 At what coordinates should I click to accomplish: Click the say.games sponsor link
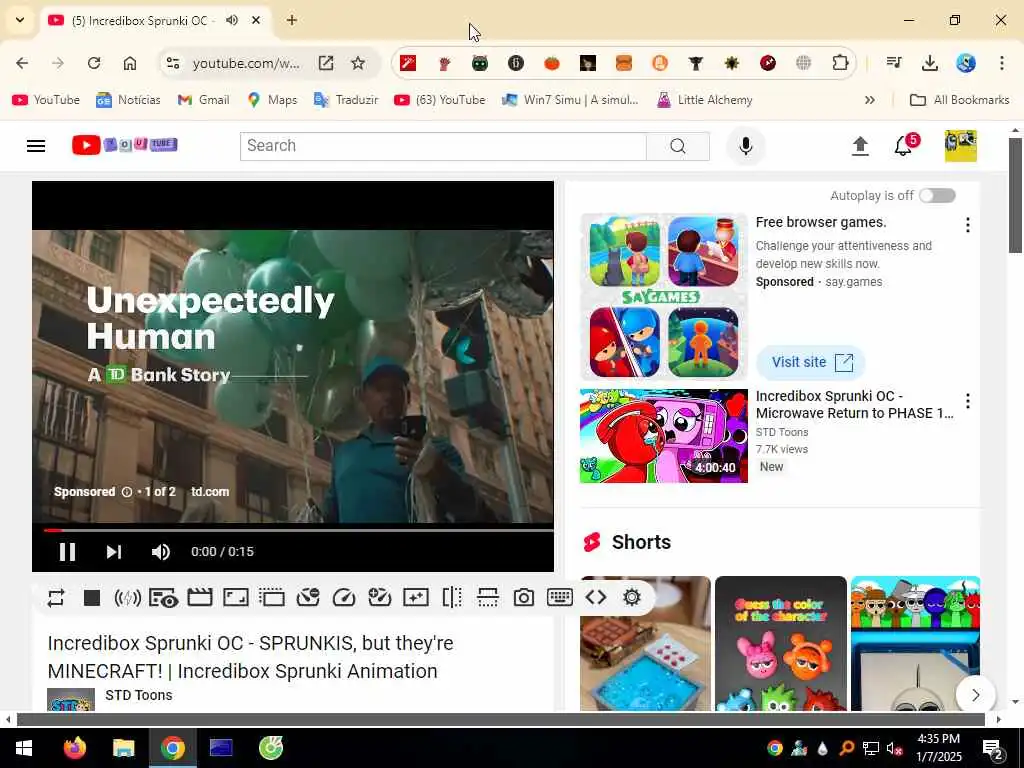point(854,282)
